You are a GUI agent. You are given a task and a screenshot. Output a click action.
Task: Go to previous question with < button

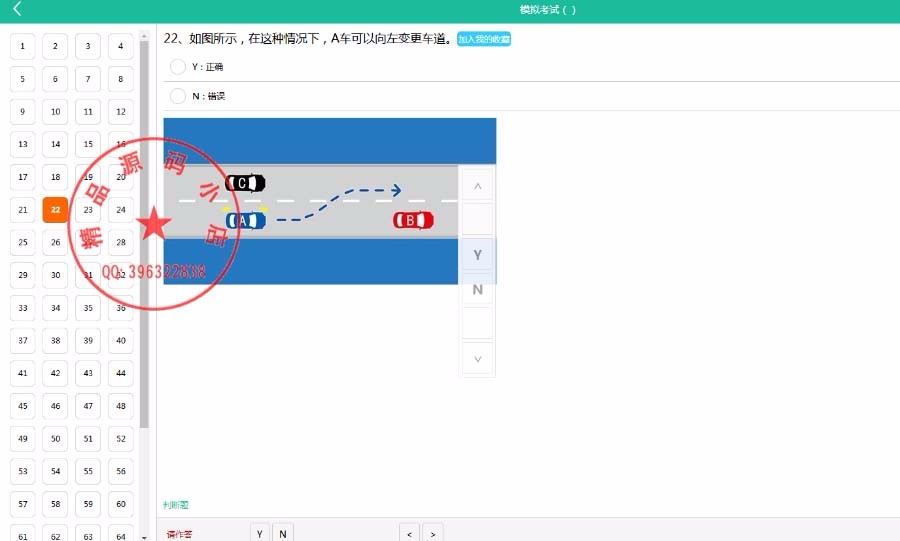tap(409, 534)
